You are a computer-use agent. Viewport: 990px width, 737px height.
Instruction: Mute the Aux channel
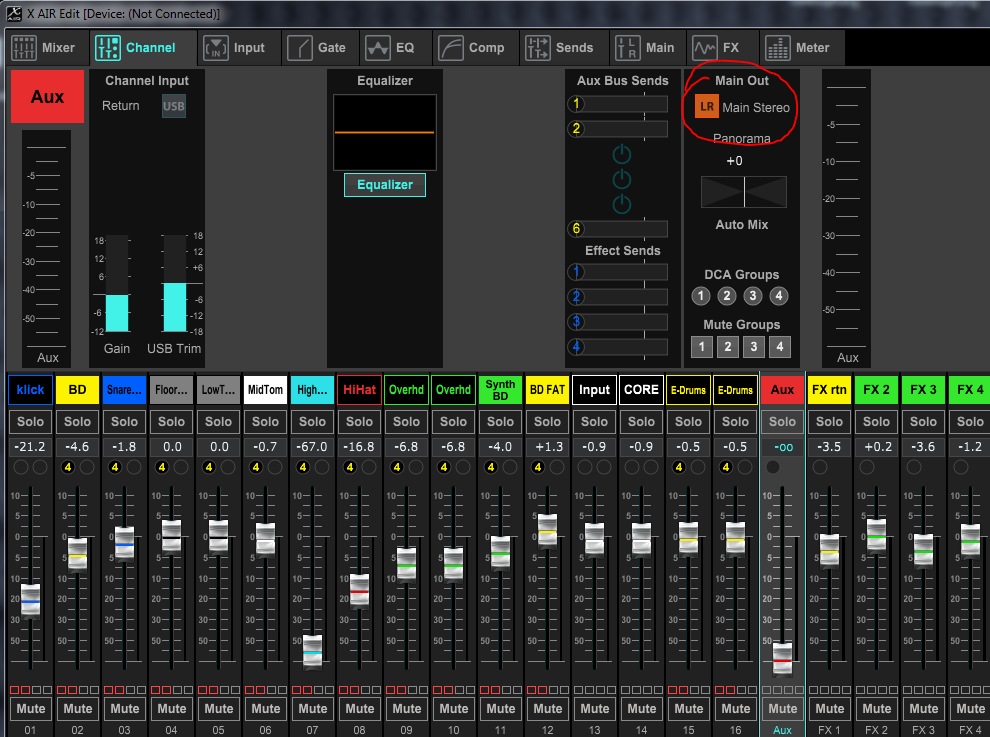click(782, 709)
